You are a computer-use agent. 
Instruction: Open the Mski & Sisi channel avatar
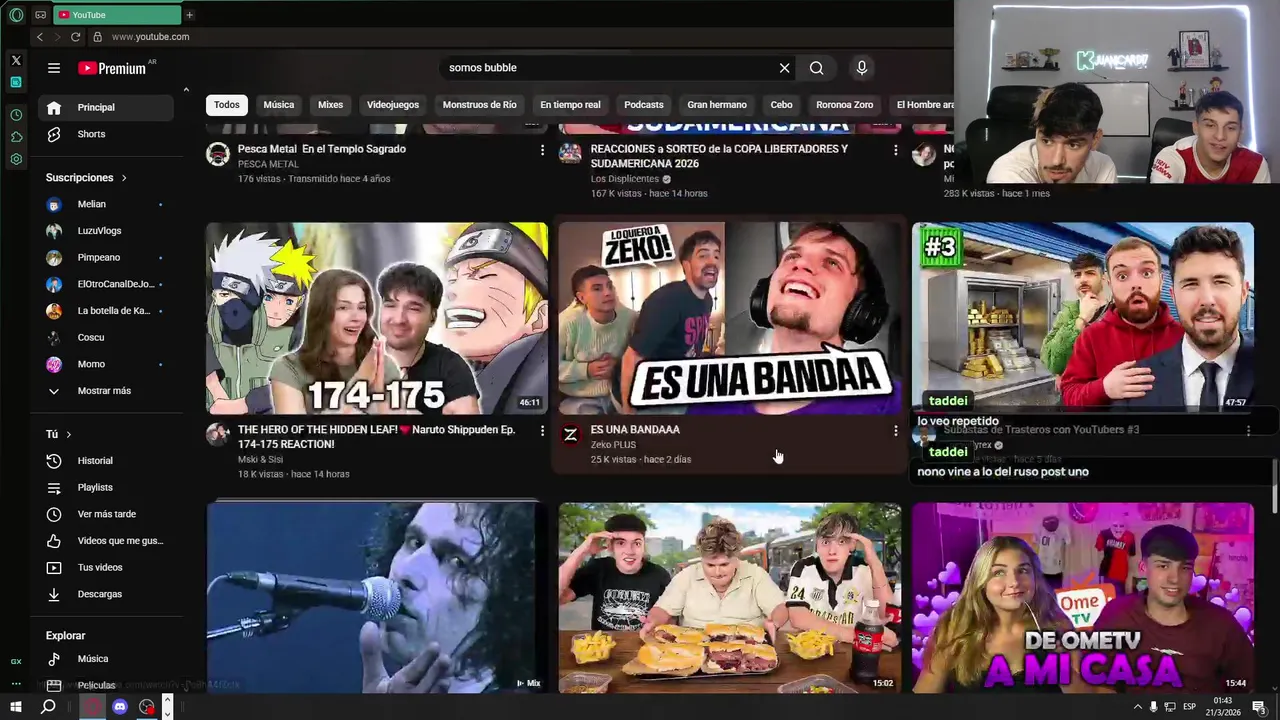tap(218, 434)
